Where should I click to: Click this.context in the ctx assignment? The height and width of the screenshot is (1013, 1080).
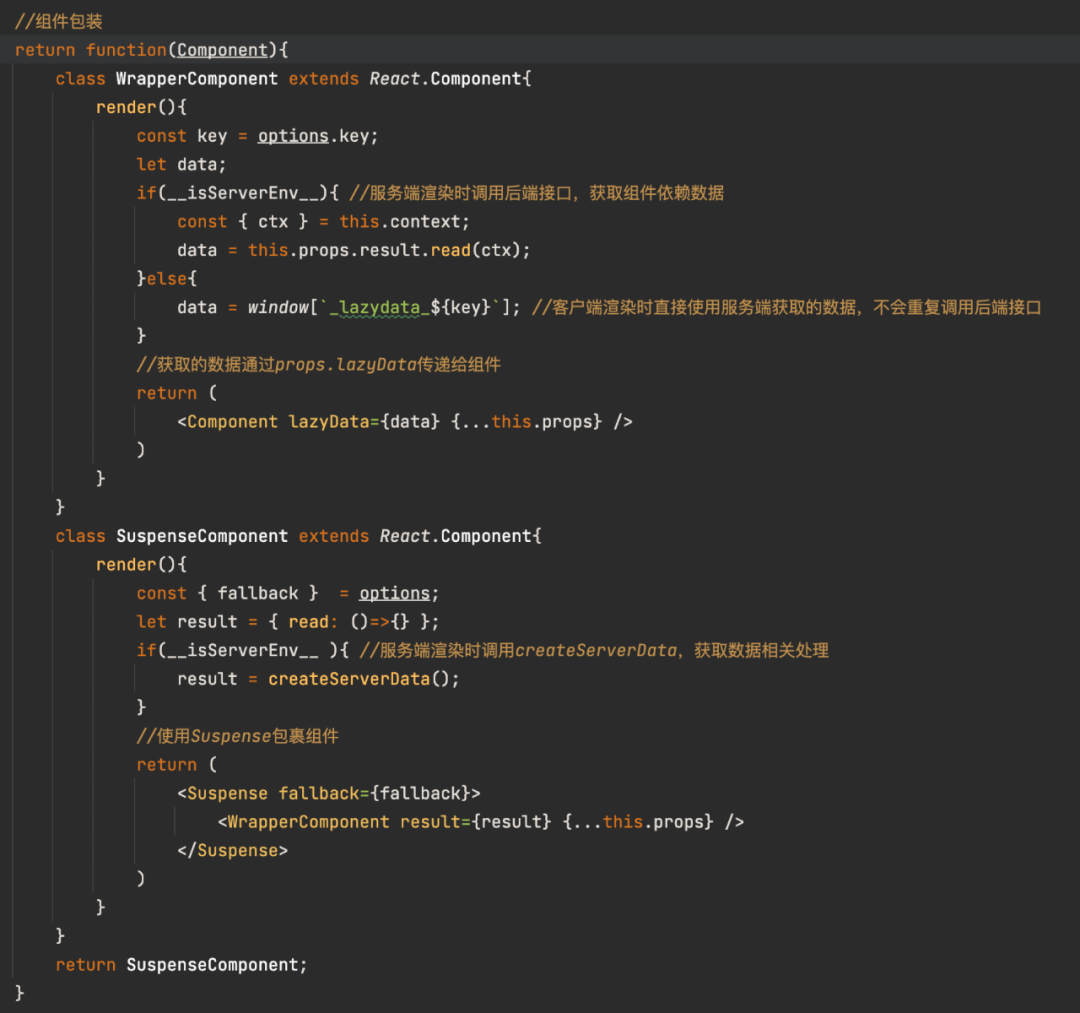pyautogui.click(x=399, y=222)
